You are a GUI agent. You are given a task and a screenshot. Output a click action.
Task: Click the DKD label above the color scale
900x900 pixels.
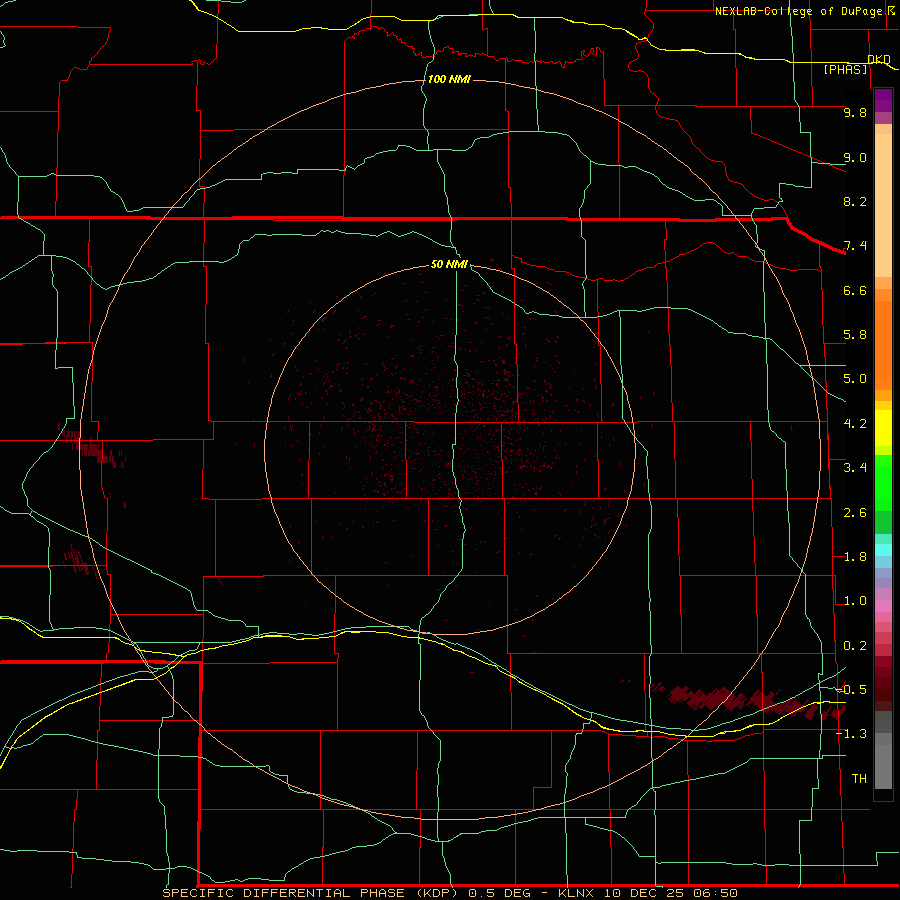(879, 59)
